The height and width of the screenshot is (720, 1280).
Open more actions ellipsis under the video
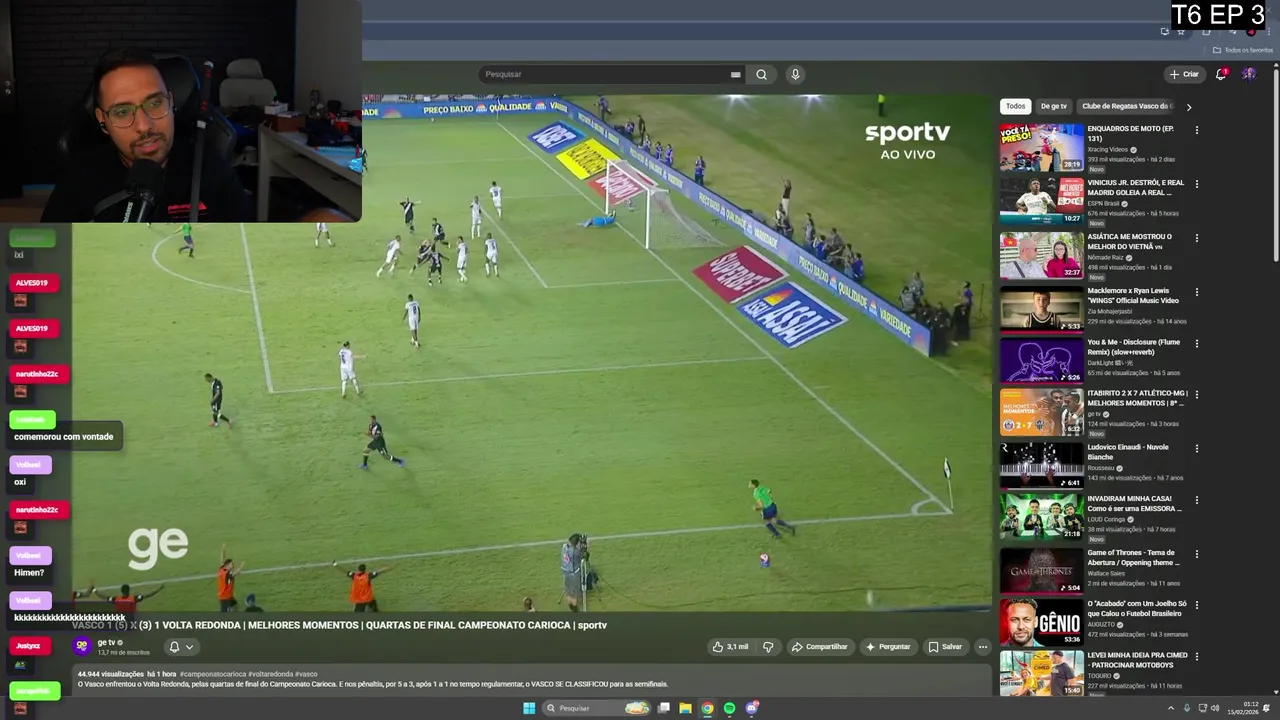coord(982,647)
